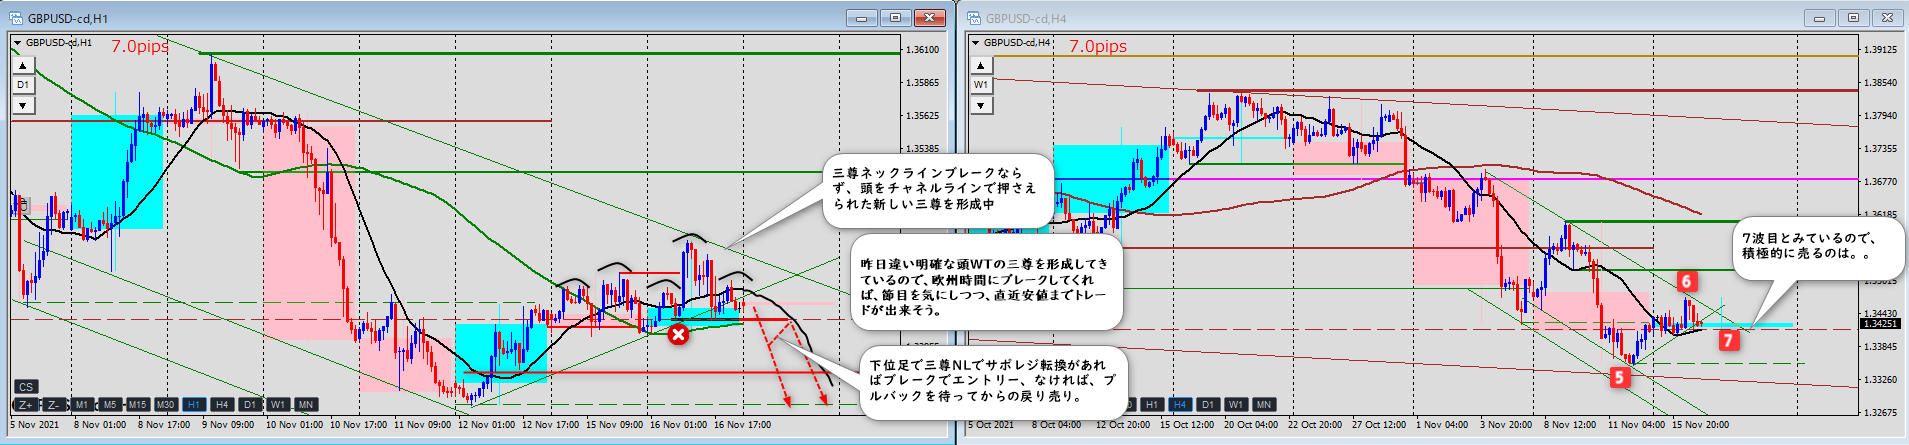Click the down arrow button in H4 chart
The width and height of the screenshot is (1909, 445).
click(x=981, y=105)
